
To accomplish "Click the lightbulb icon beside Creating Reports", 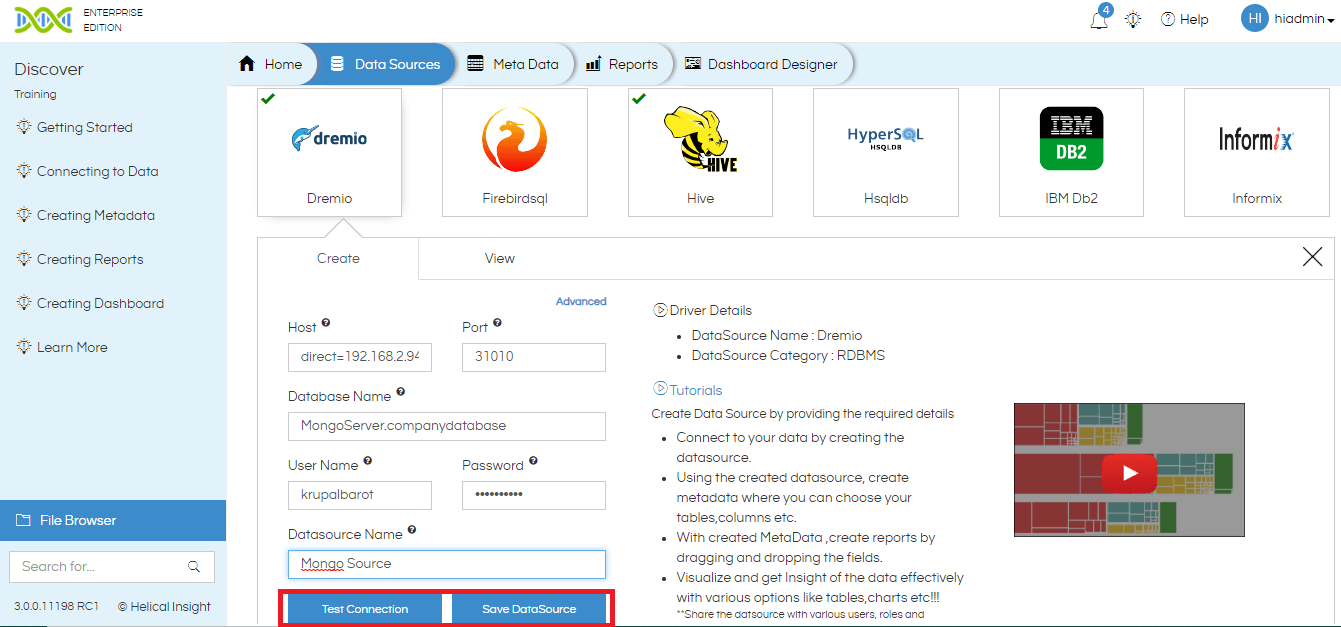I will coord(24,259).
